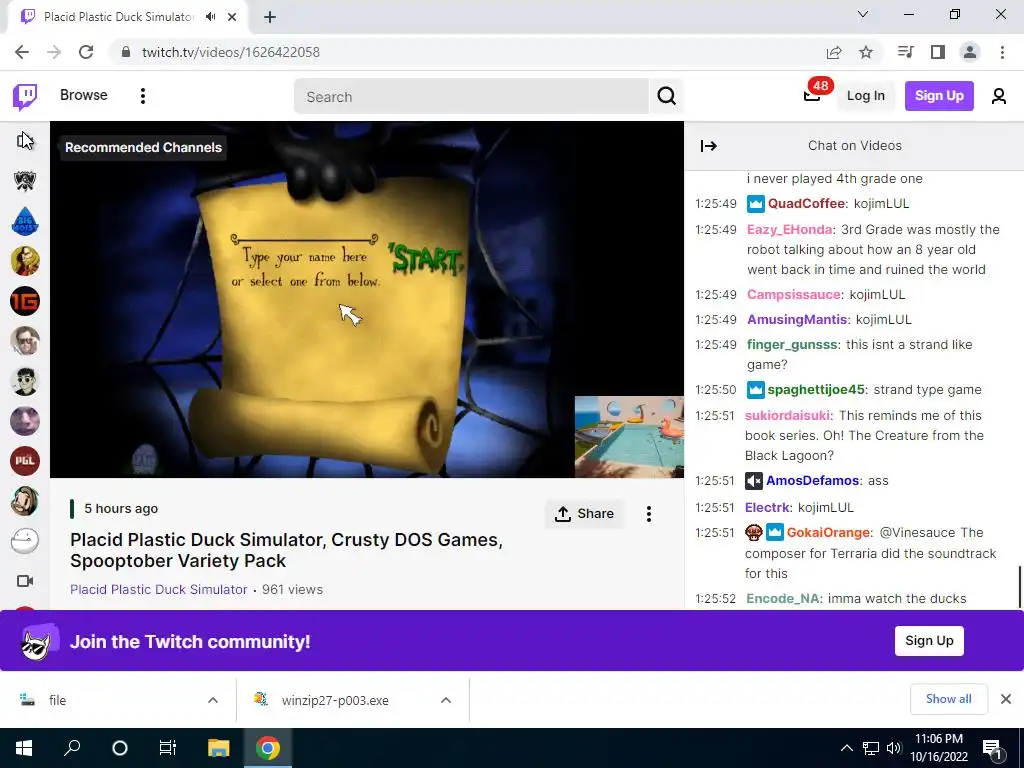Click the volume icon in system tray
Image resolution: width=1024 pixels, height=768 pixels.
click(x=893, y=748)
